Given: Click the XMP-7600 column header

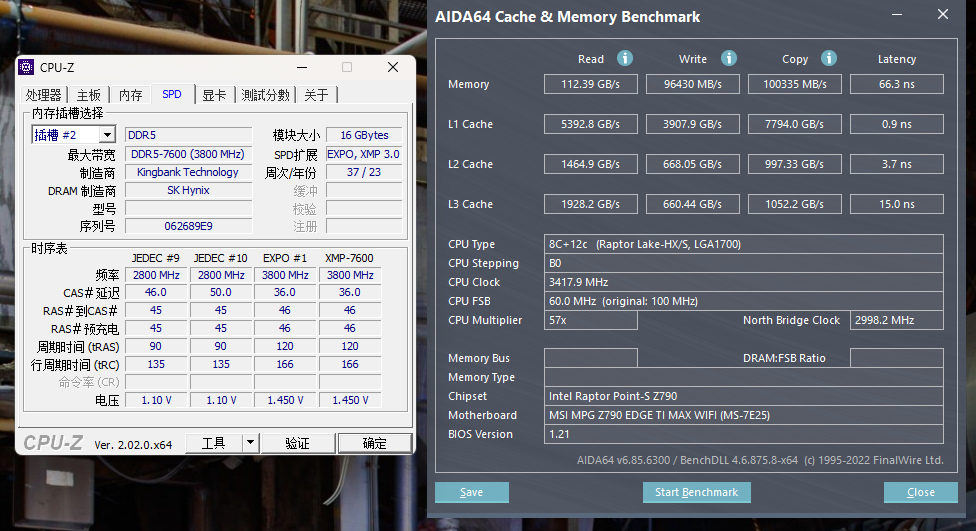Looking at the screenshot, I should coord(349,258).
